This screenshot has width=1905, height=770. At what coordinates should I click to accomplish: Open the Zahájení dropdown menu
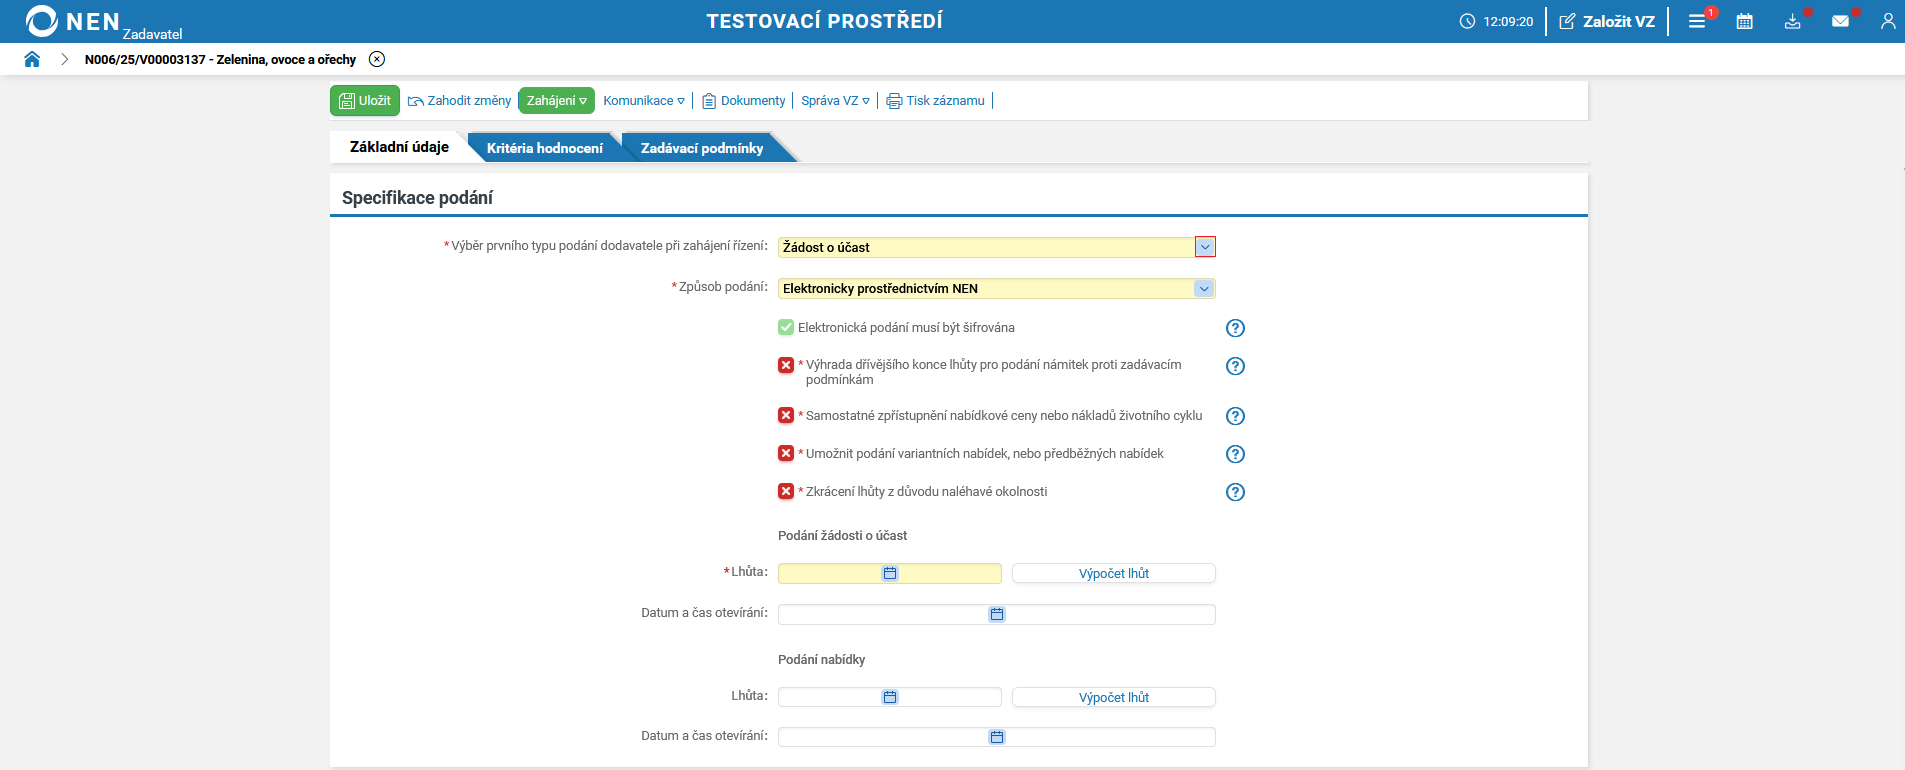[x=556, y=101]
